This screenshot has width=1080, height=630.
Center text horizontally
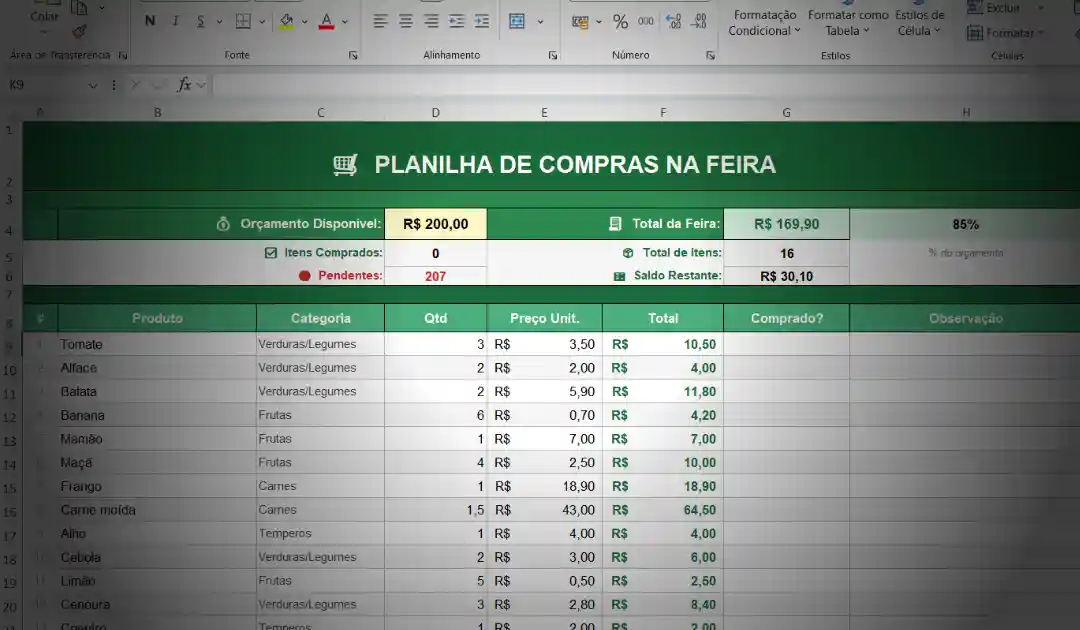point(406,21)
